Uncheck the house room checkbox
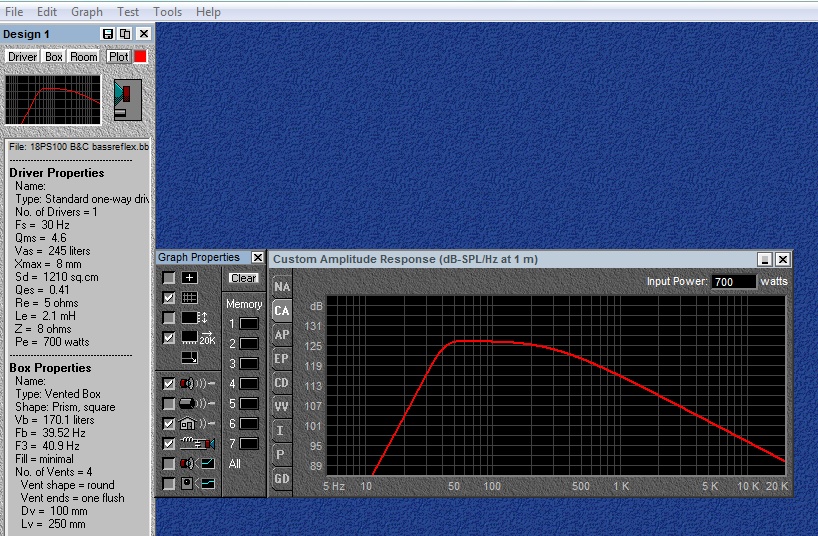818x536 pixels. [x=169, y=423]
